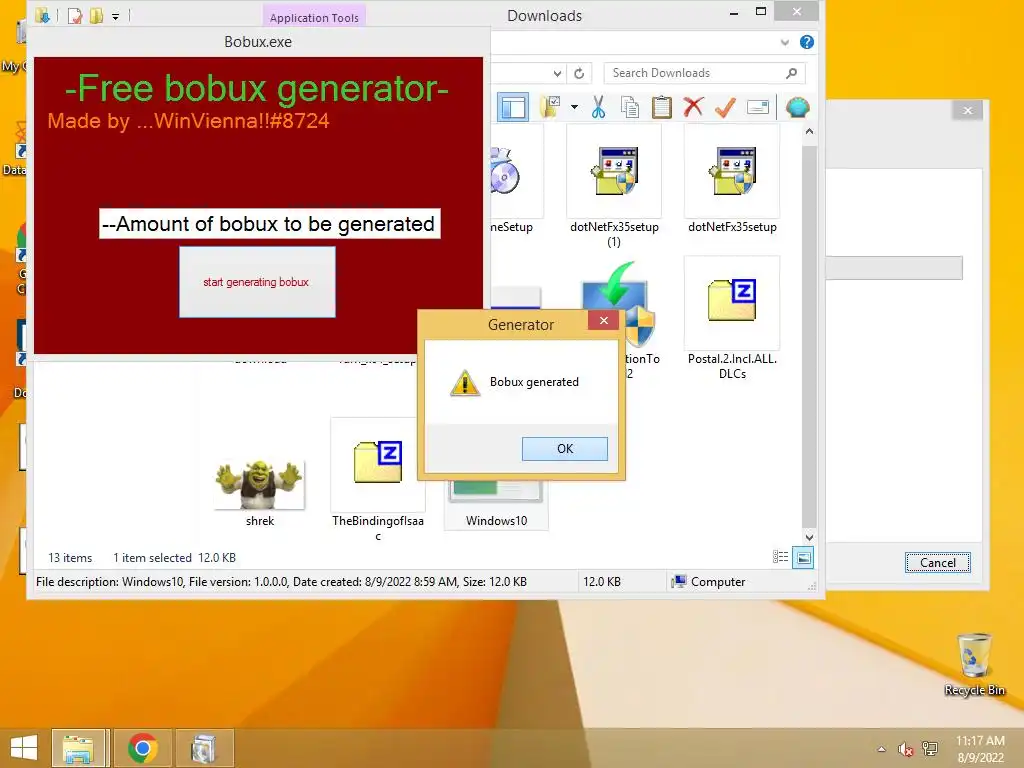Click OK in the Generator dialog
1024x768 pixels.
[564, 449]
